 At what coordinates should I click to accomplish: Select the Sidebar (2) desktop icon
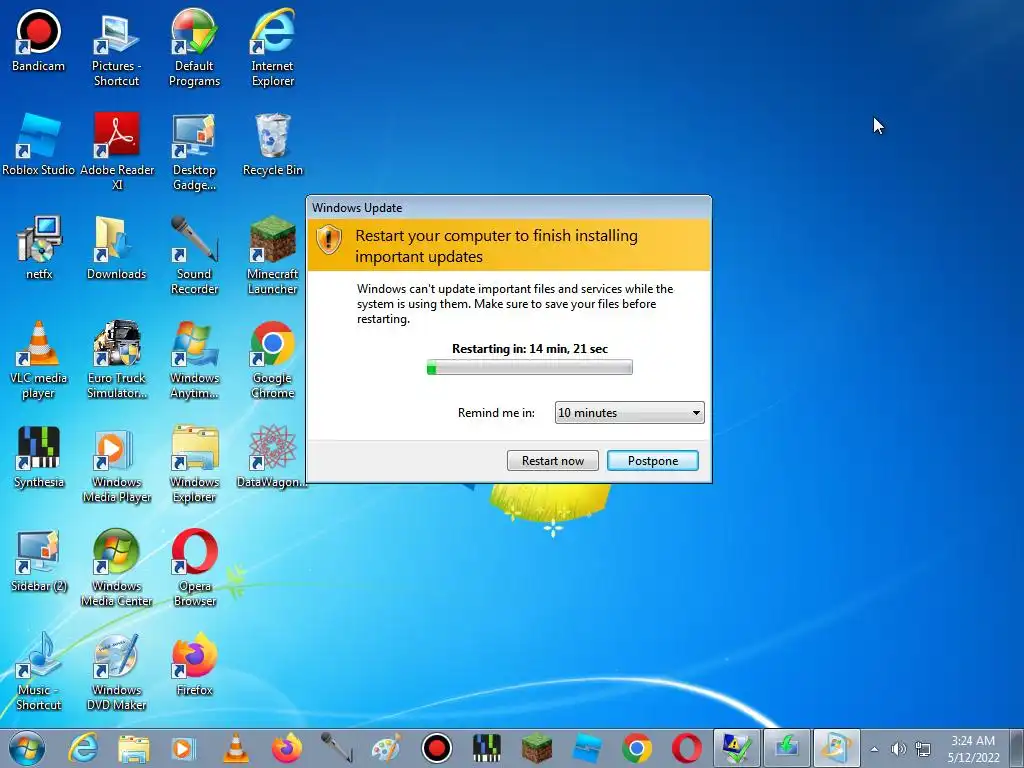pos(39,561)
